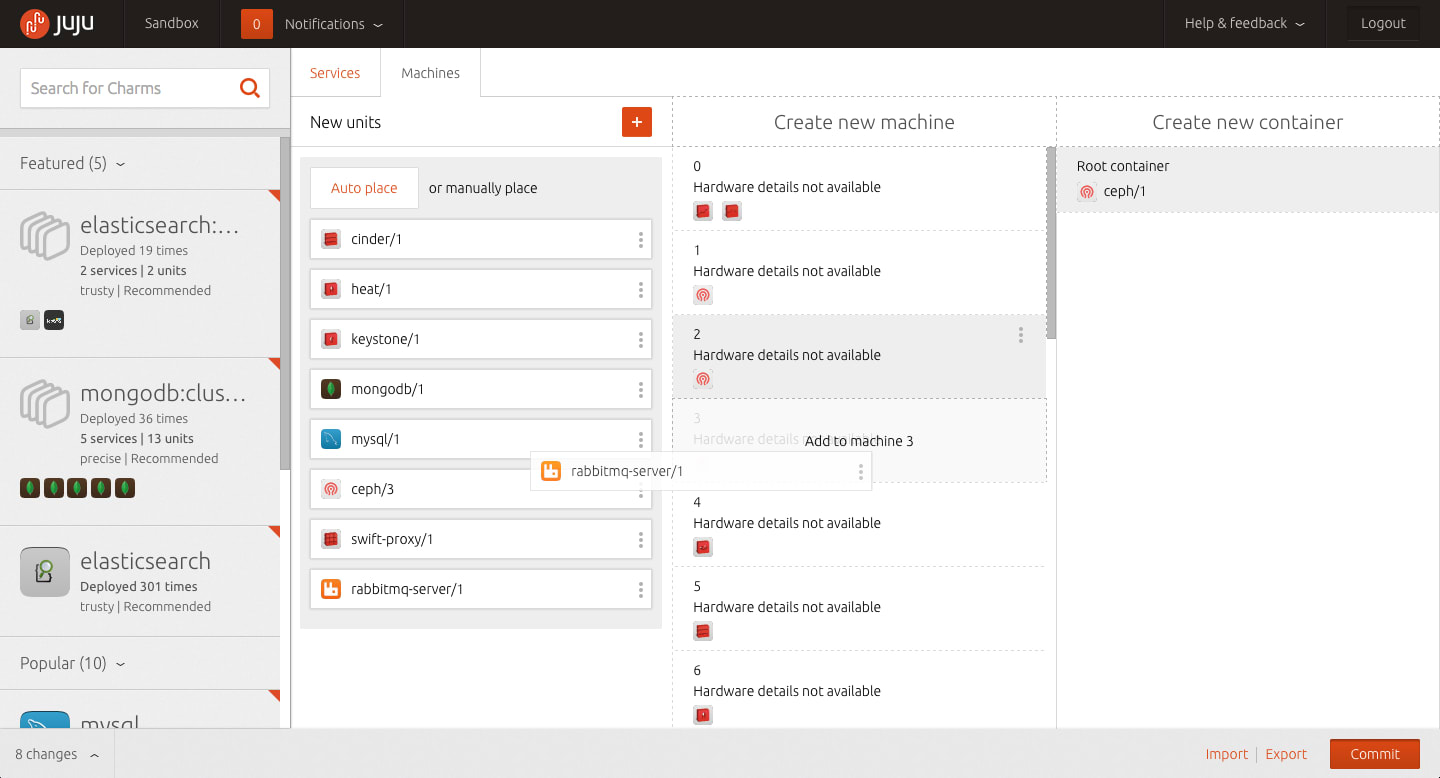Open the more menu for keystone/1
The height and width of the screenshot is (778, 1440).
tap(641, 339)
